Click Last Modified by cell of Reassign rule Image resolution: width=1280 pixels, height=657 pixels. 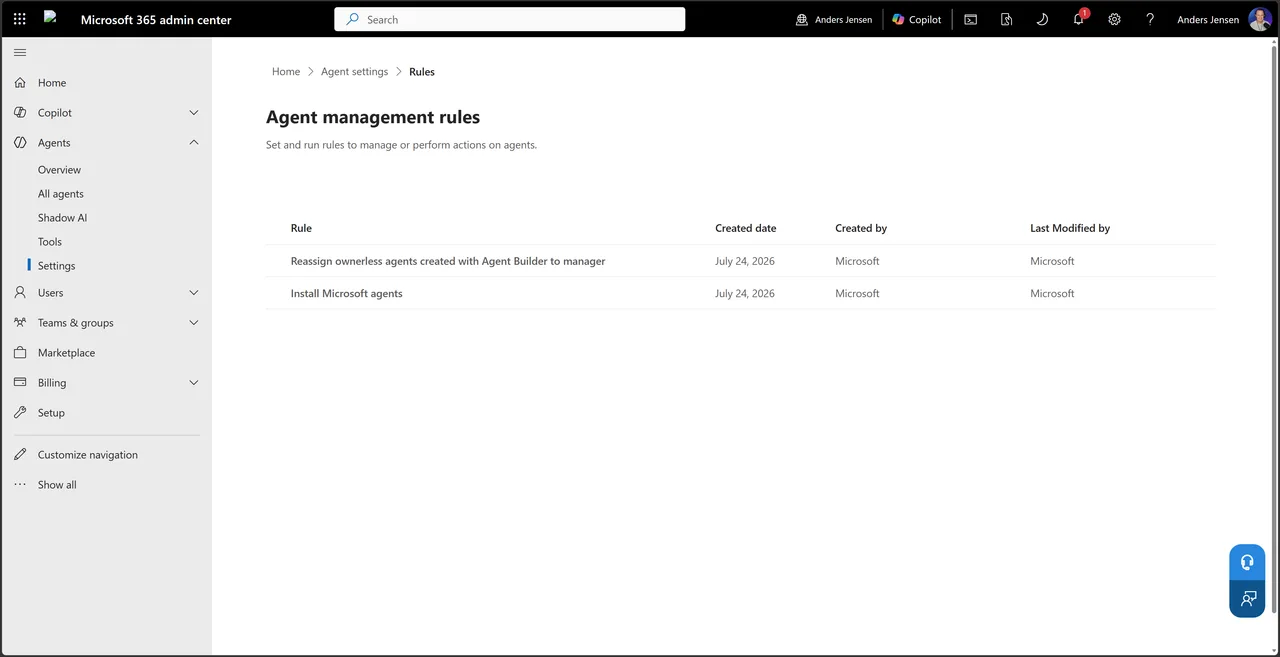tap(1052, 261)
